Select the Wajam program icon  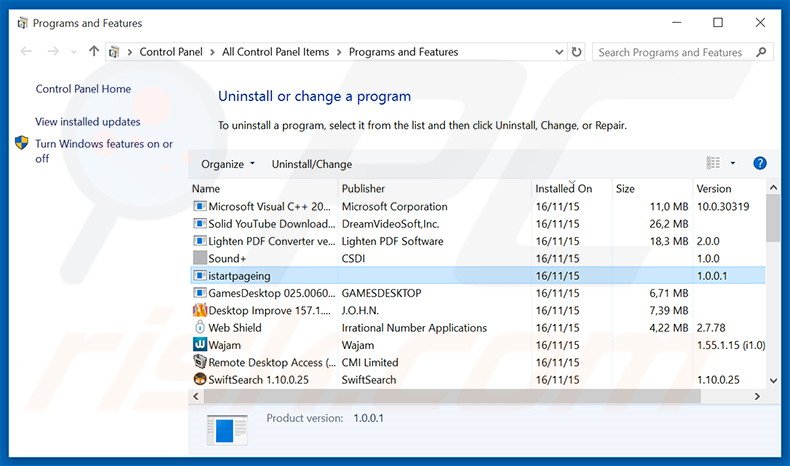[x=200, y=345]
